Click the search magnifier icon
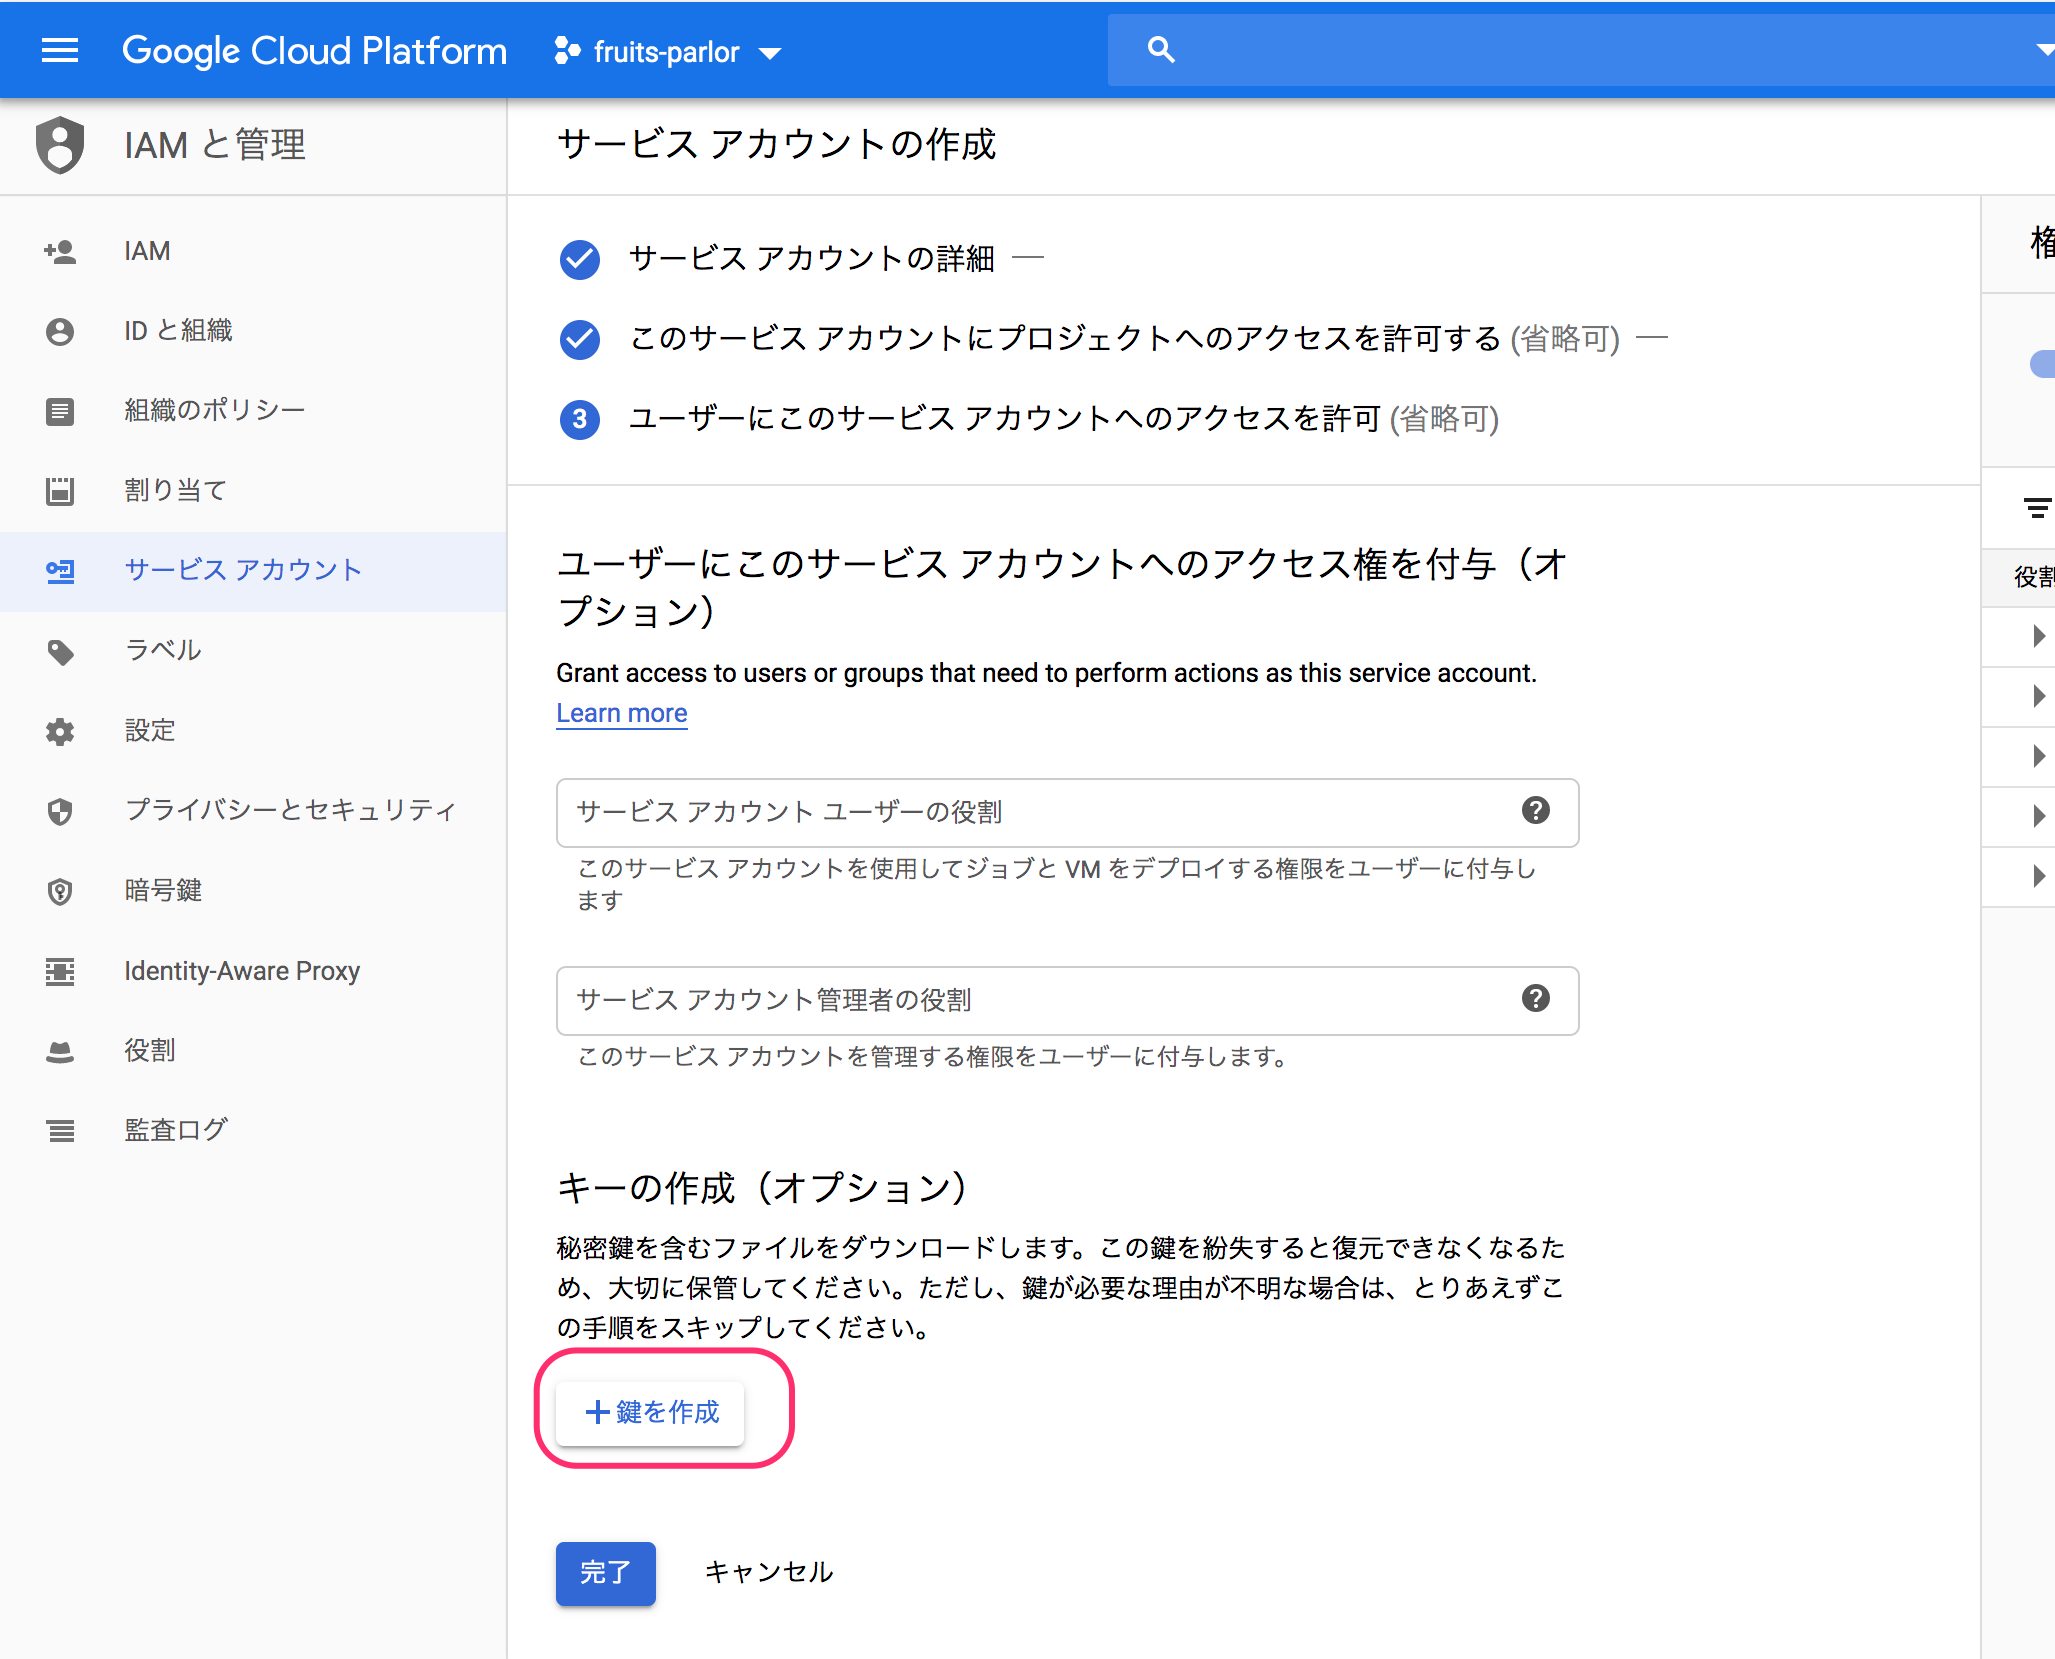Screen dimensions: 2055x1659 point(1160,50)
